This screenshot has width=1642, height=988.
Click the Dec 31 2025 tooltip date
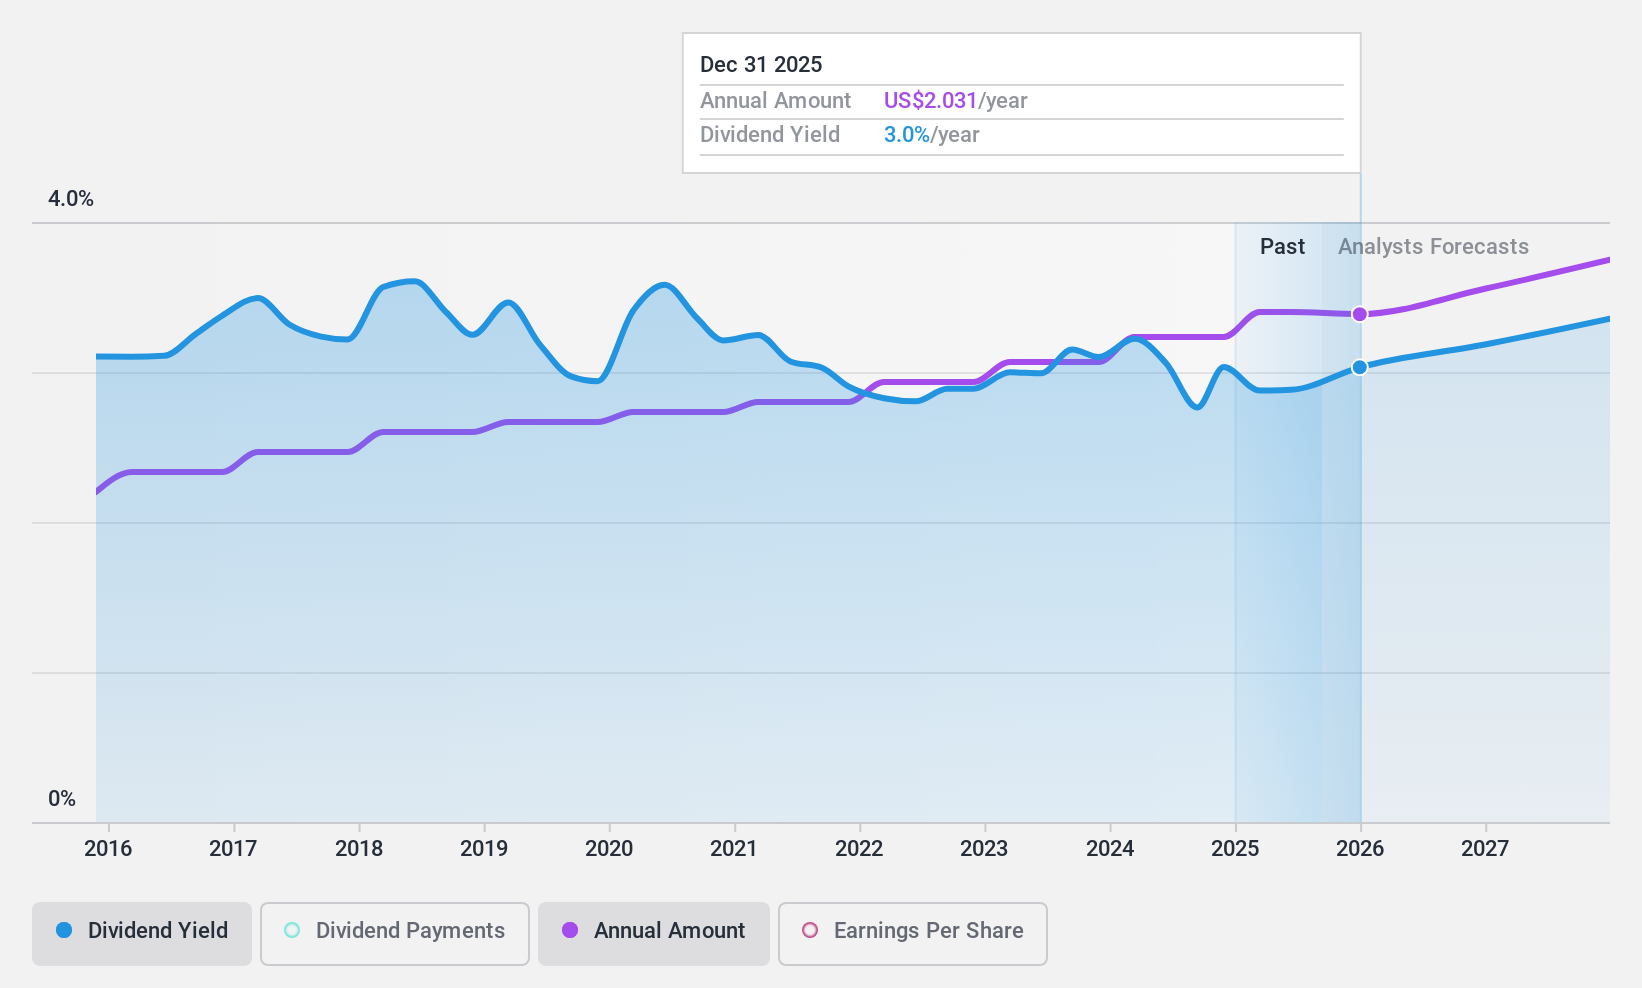(761, 65)
